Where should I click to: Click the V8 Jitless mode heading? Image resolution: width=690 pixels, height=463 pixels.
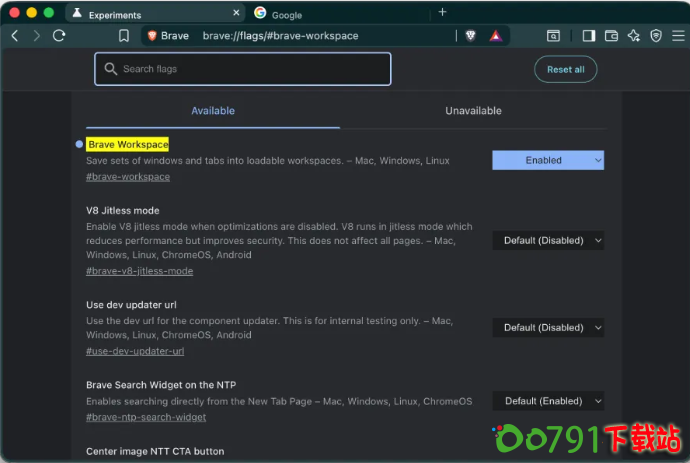coord(123,210)
